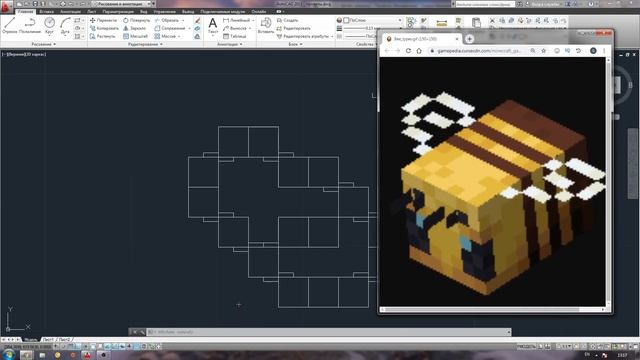The image size is (640, 360).
Task: Click the Erase tool icon in Редактирование panel
Action: (198, 20)
